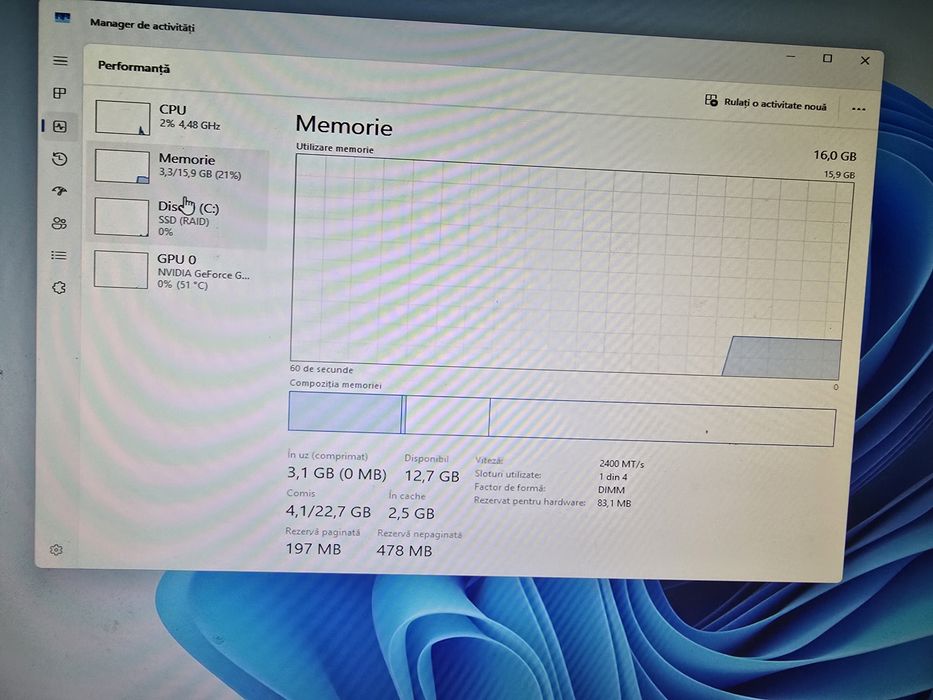The image size is (933, 700).
Task: Select the GPU 0 entry
Action: click(176, 271)
